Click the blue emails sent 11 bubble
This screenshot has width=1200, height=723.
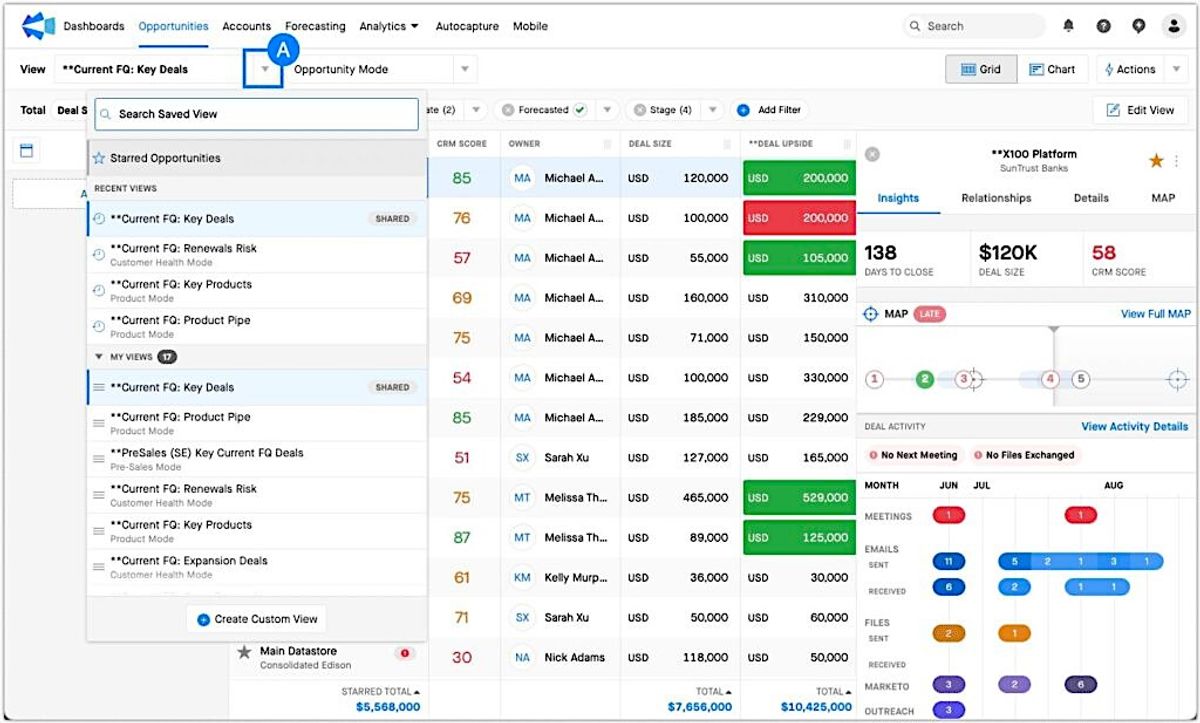[x=948, y=561]
